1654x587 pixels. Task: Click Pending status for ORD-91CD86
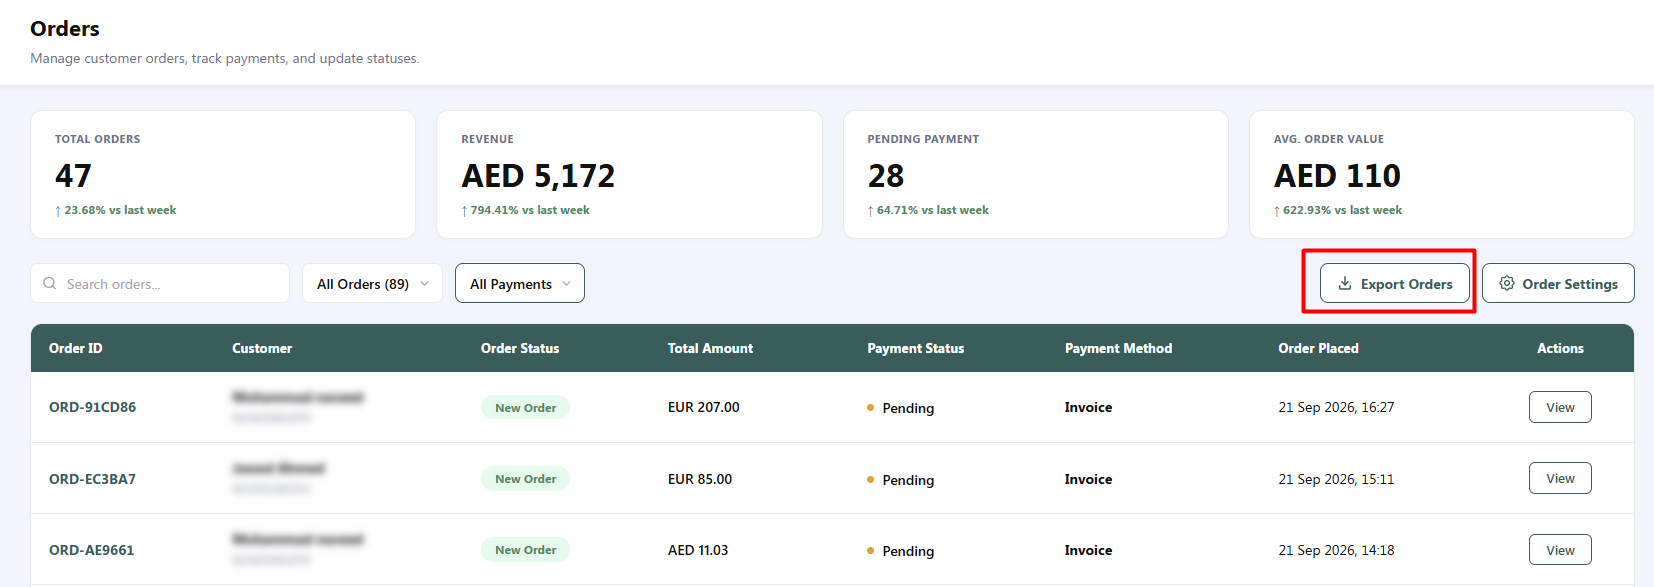click(x=901, y=408)
